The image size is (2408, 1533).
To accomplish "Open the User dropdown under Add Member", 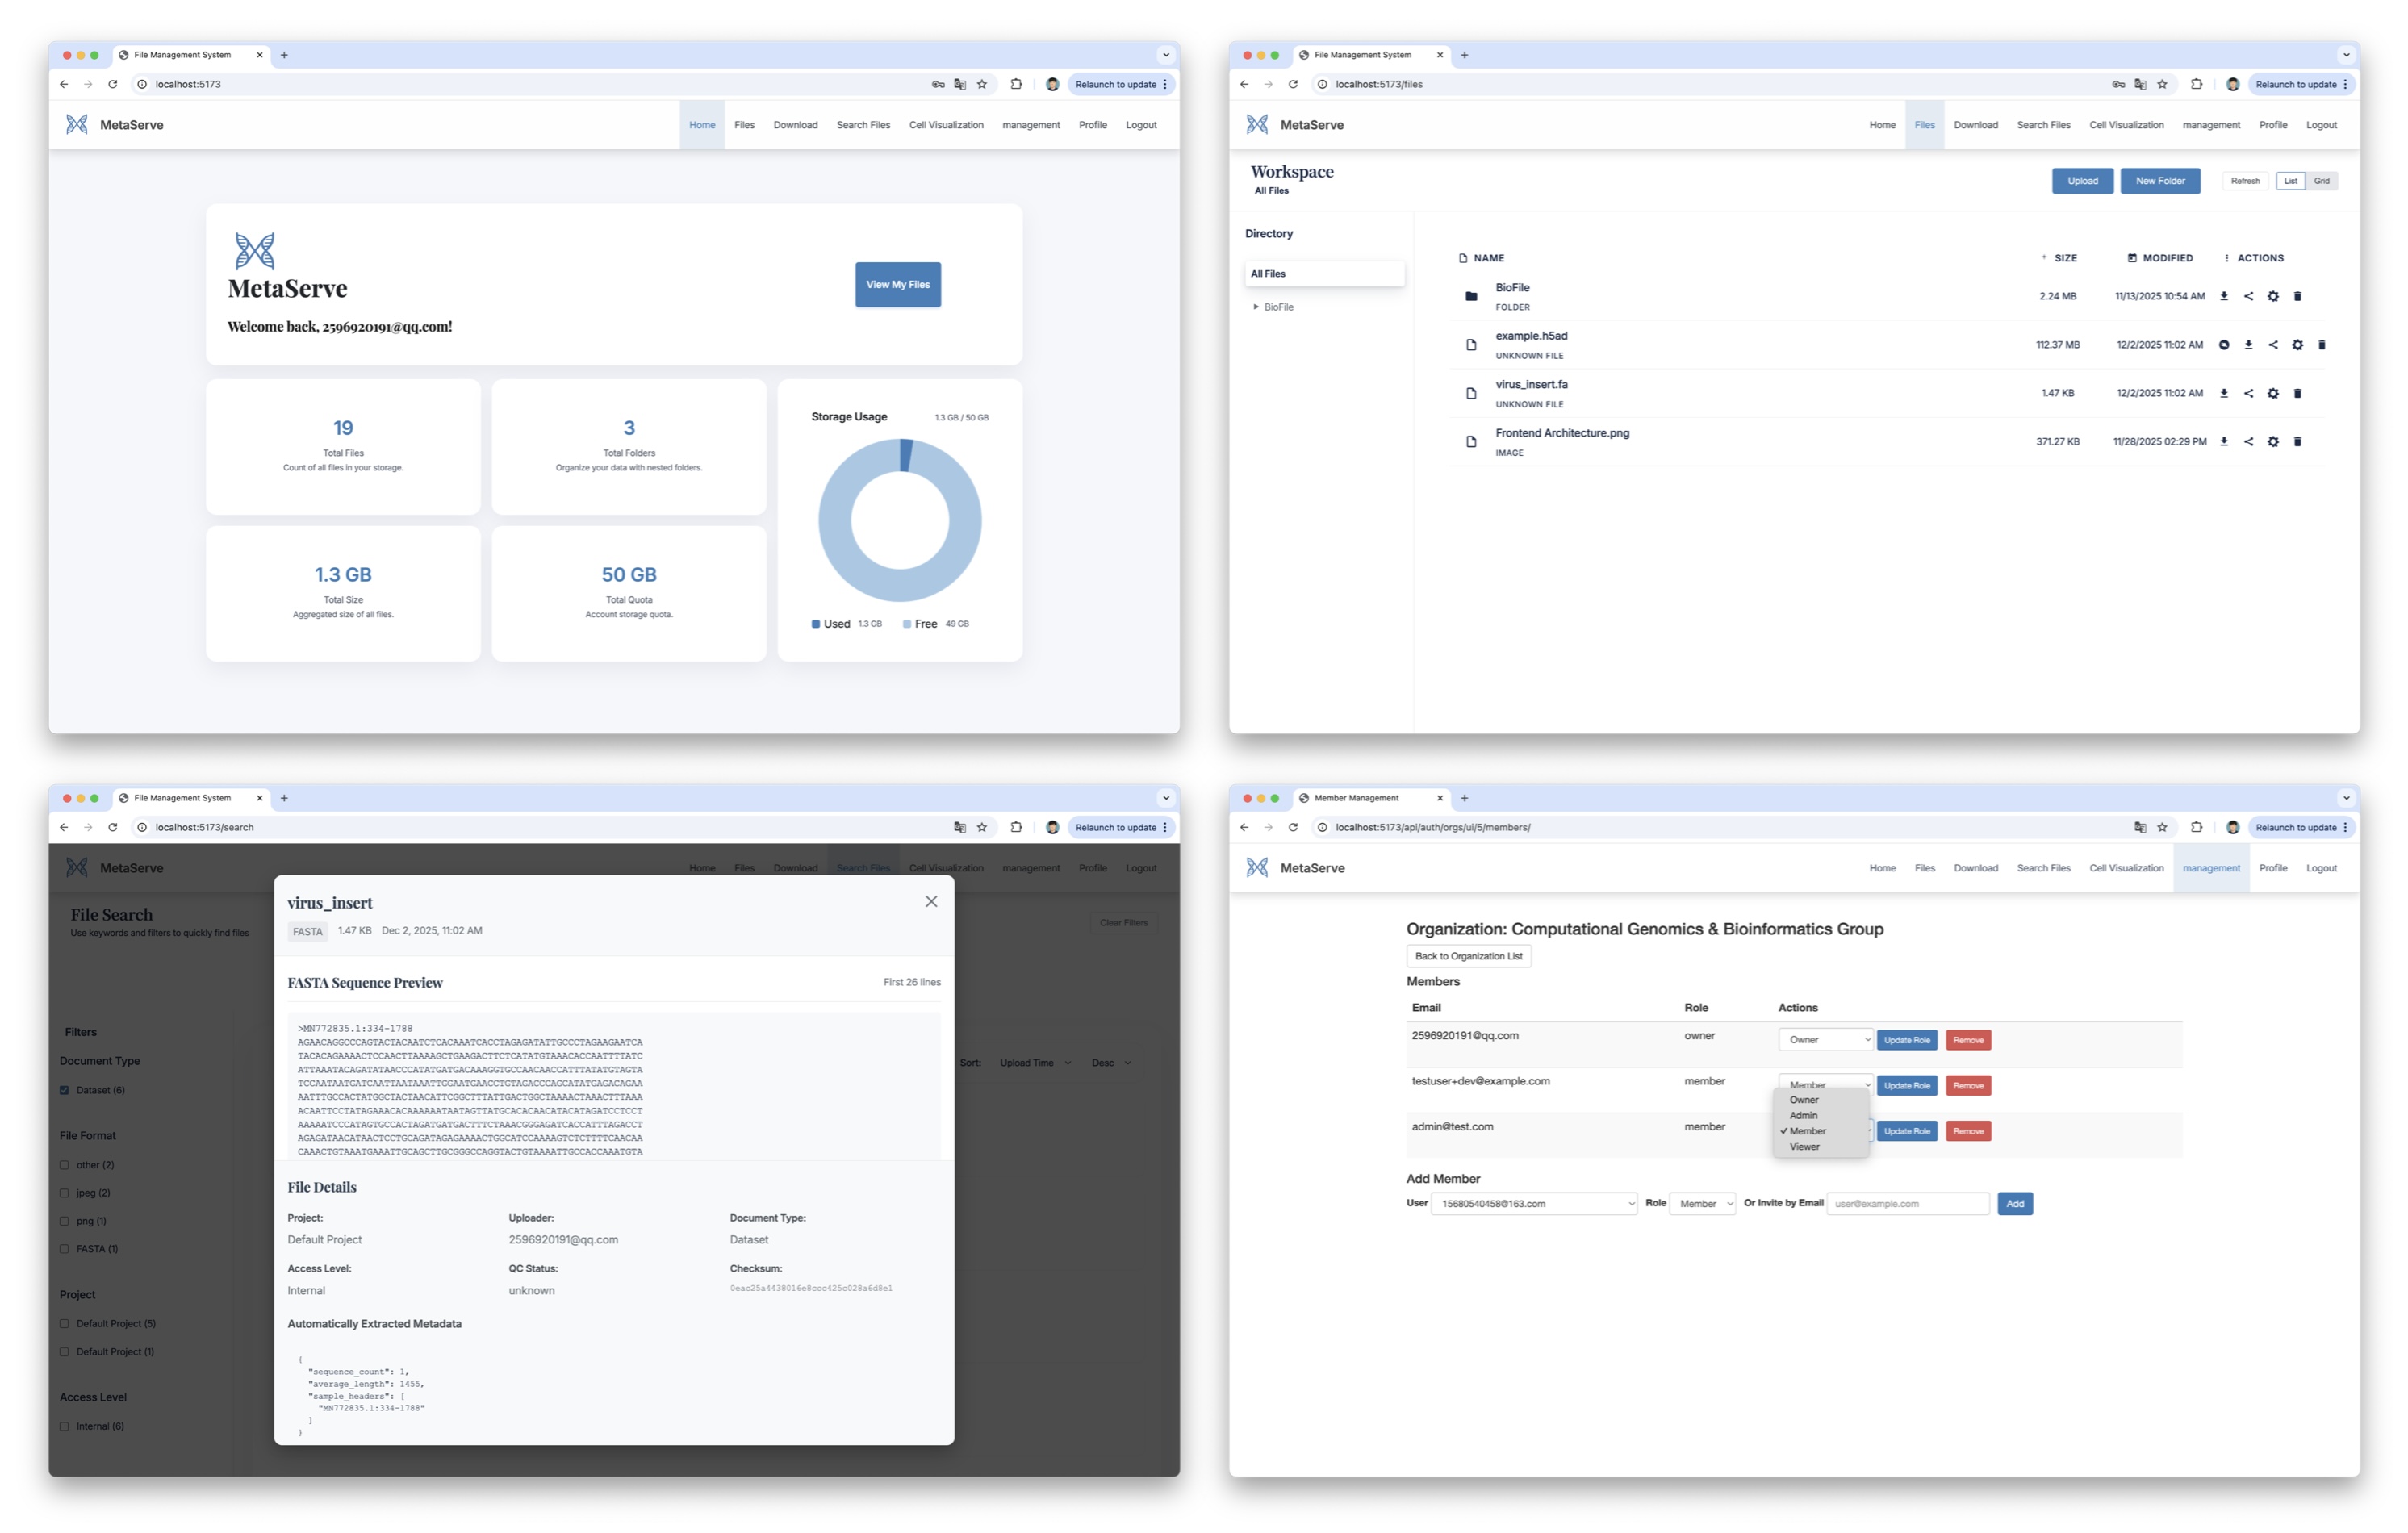I will coord(1533,1204).
